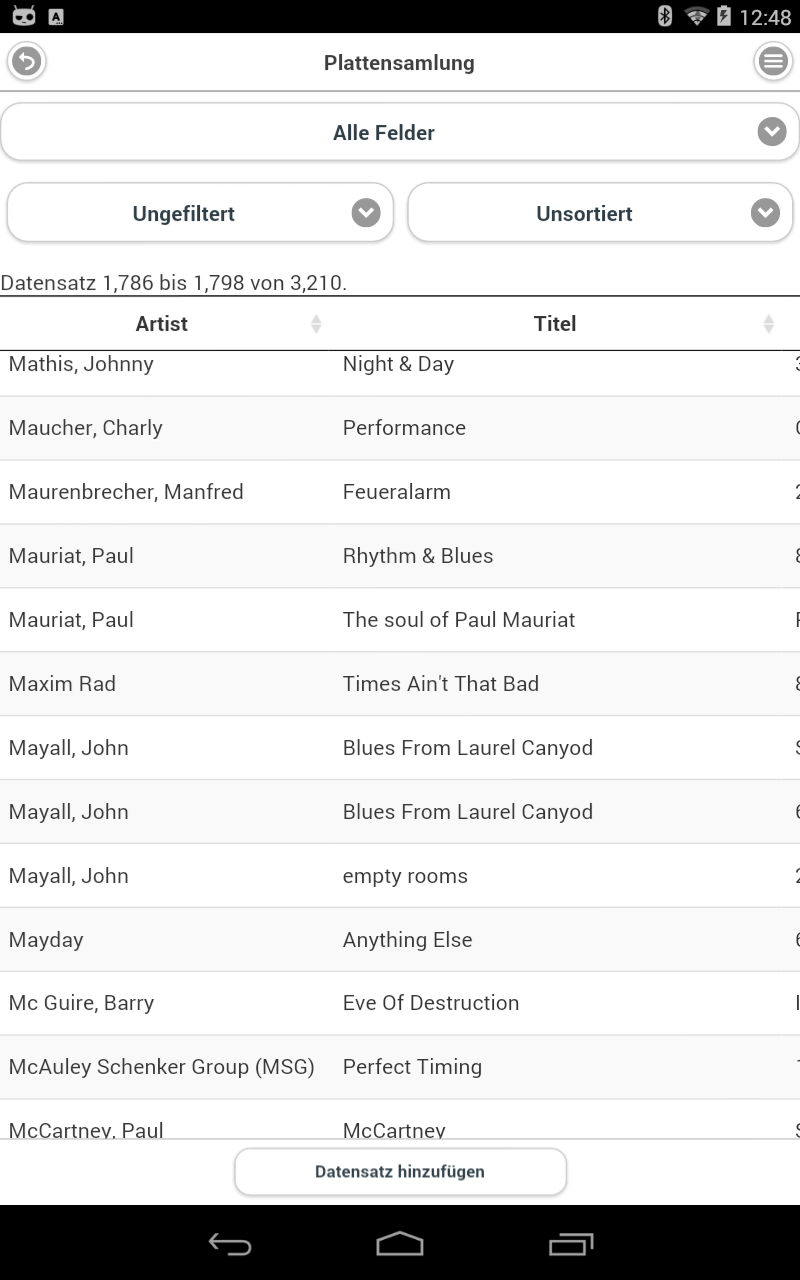Open the Unsortiert sorting dropdown
The height and width of the screenshot is (1280, 800).
click(x=600, y=213)
